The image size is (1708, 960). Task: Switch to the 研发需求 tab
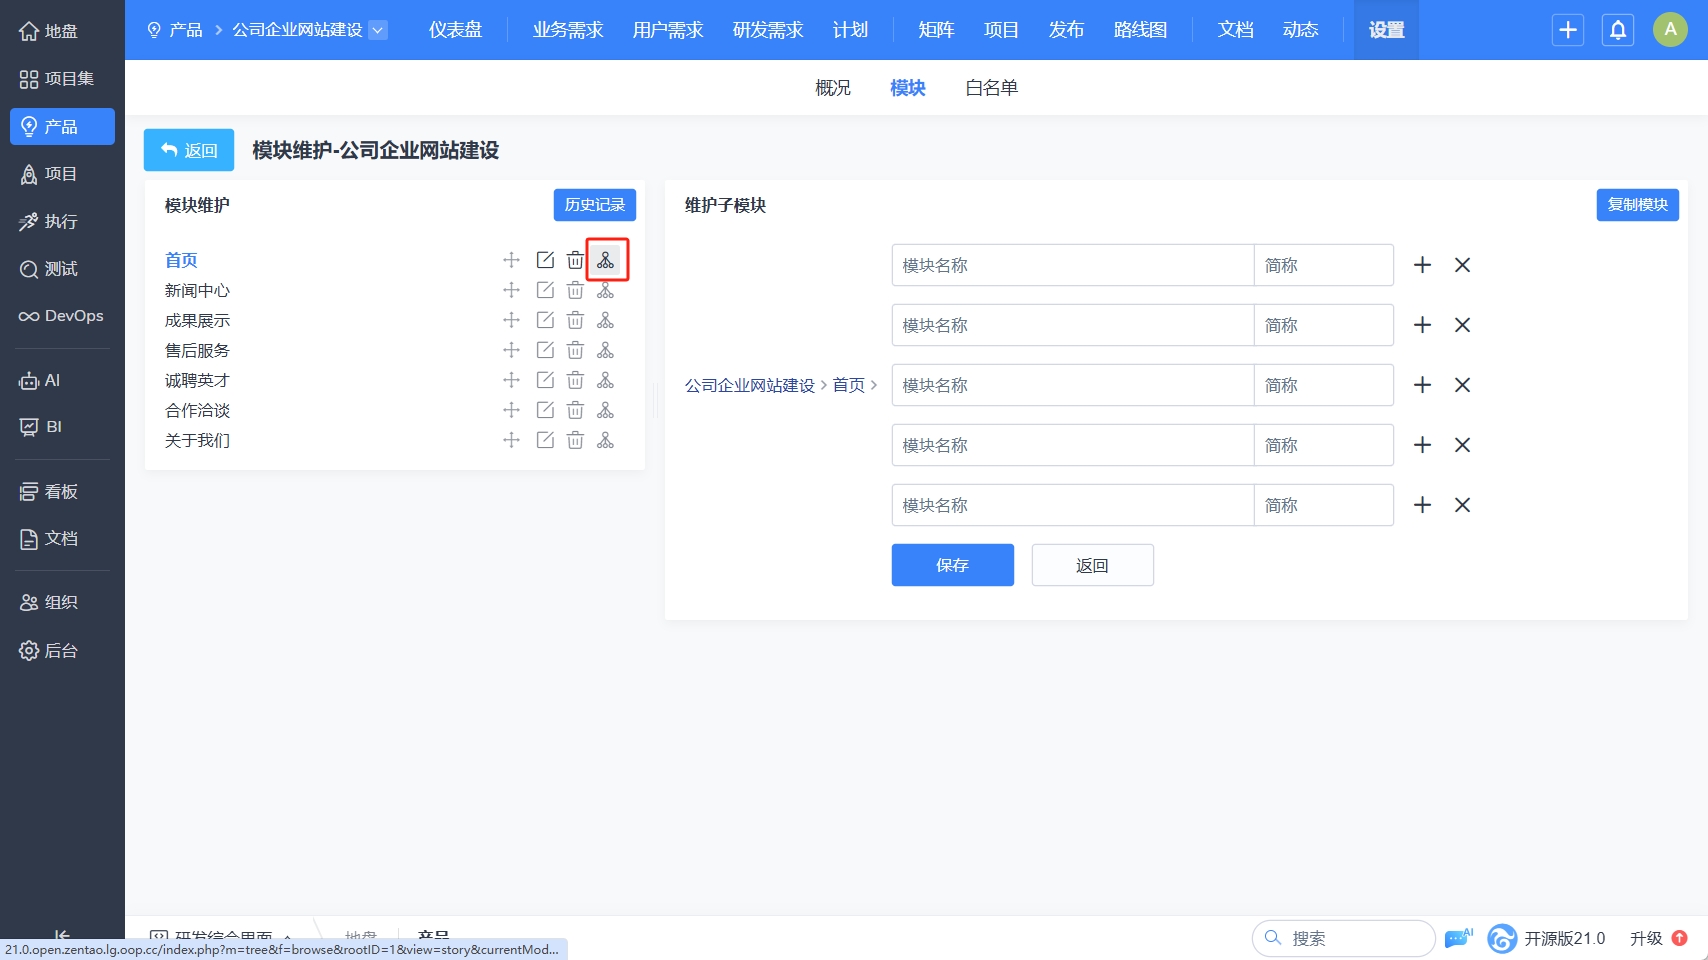[x=768, y=30]
